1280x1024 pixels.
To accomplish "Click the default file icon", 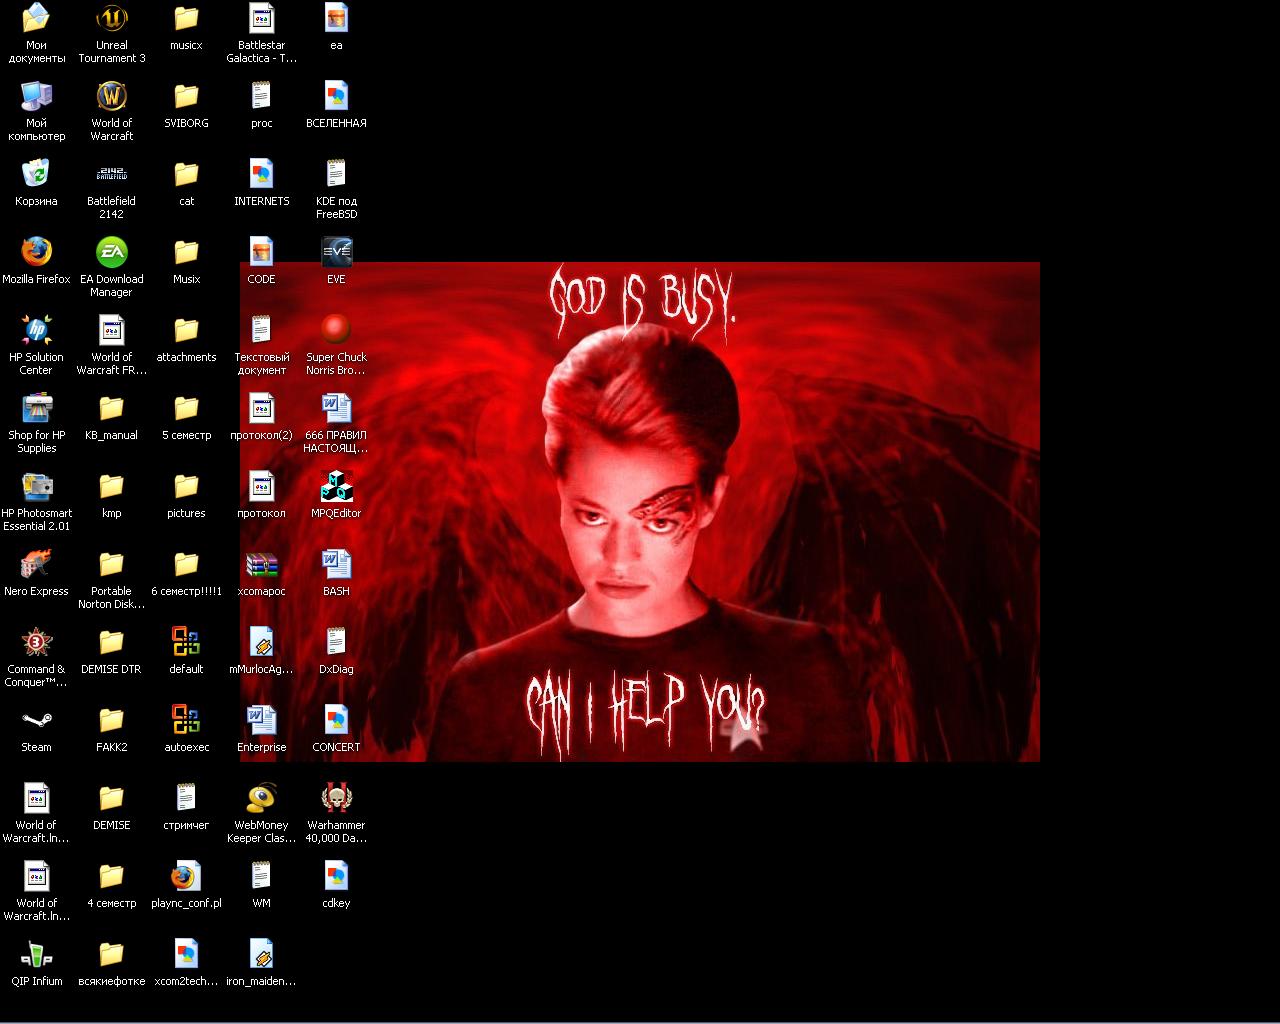I will point(186,642).
